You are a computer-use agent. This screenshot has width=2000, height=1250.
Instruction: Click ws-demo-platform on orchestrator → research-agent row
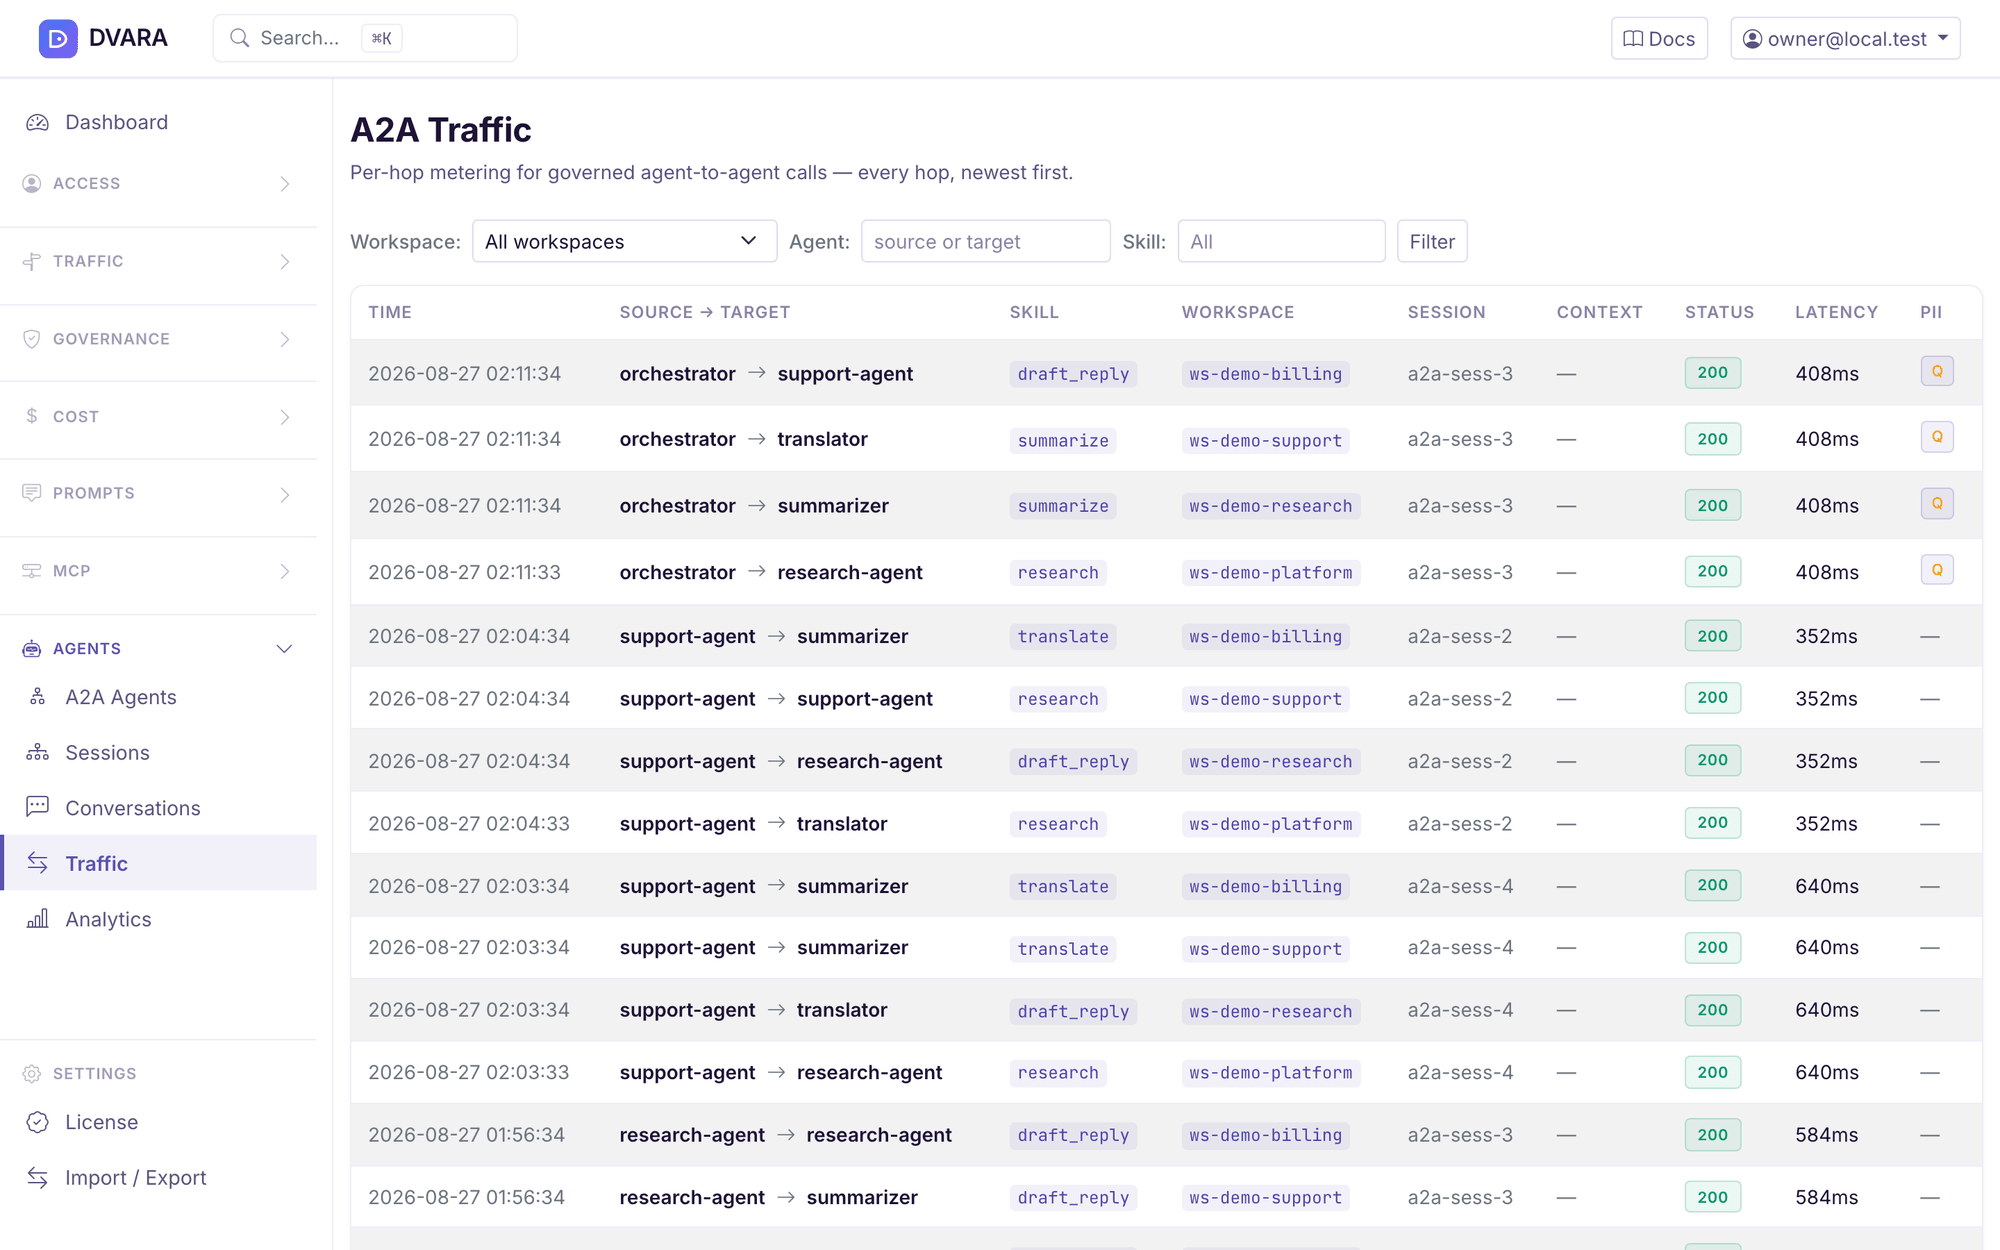1270,573
